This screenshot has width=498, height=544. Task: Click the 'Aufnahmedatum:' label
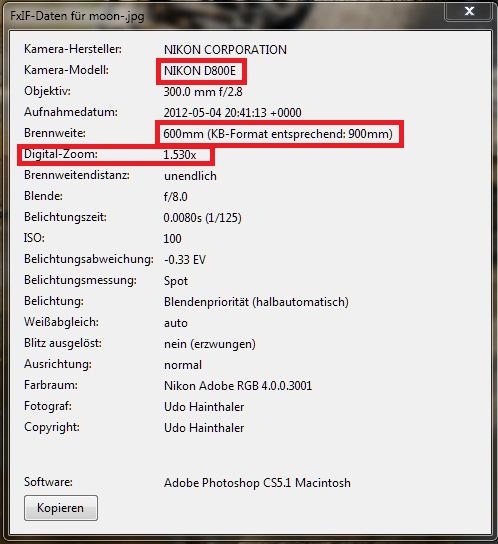(x=71, y=112)
